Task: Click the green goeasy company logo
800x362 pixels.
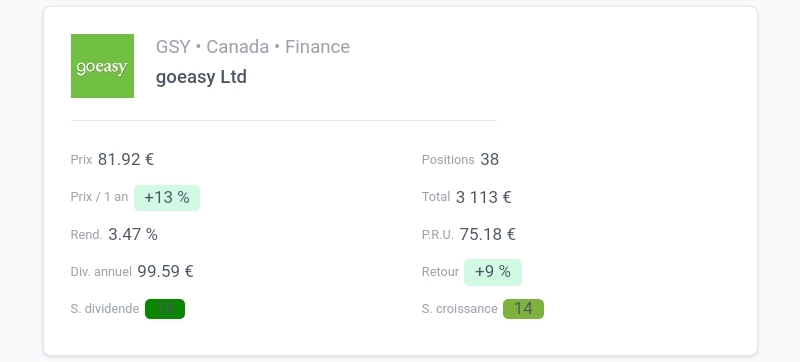Action: pyautogui.click(x=102, y=66)
